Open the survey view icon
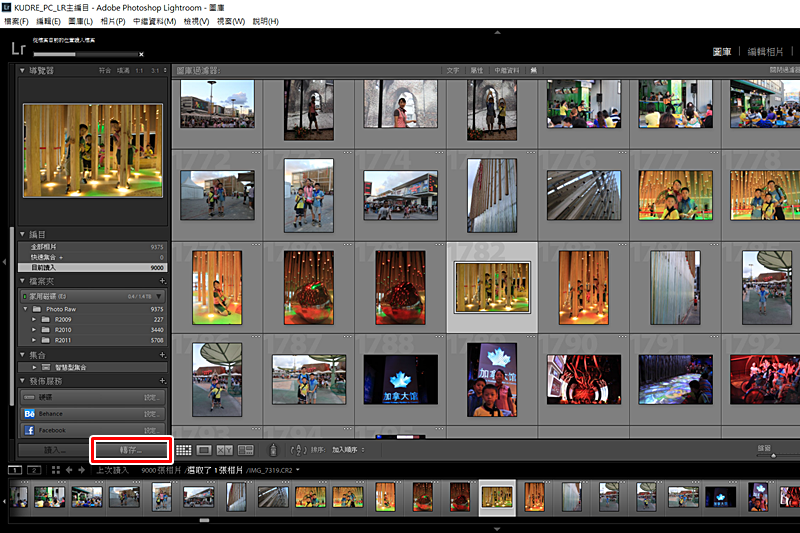The height and width of the screenshot is (533, 800). [x=246, y=450]
